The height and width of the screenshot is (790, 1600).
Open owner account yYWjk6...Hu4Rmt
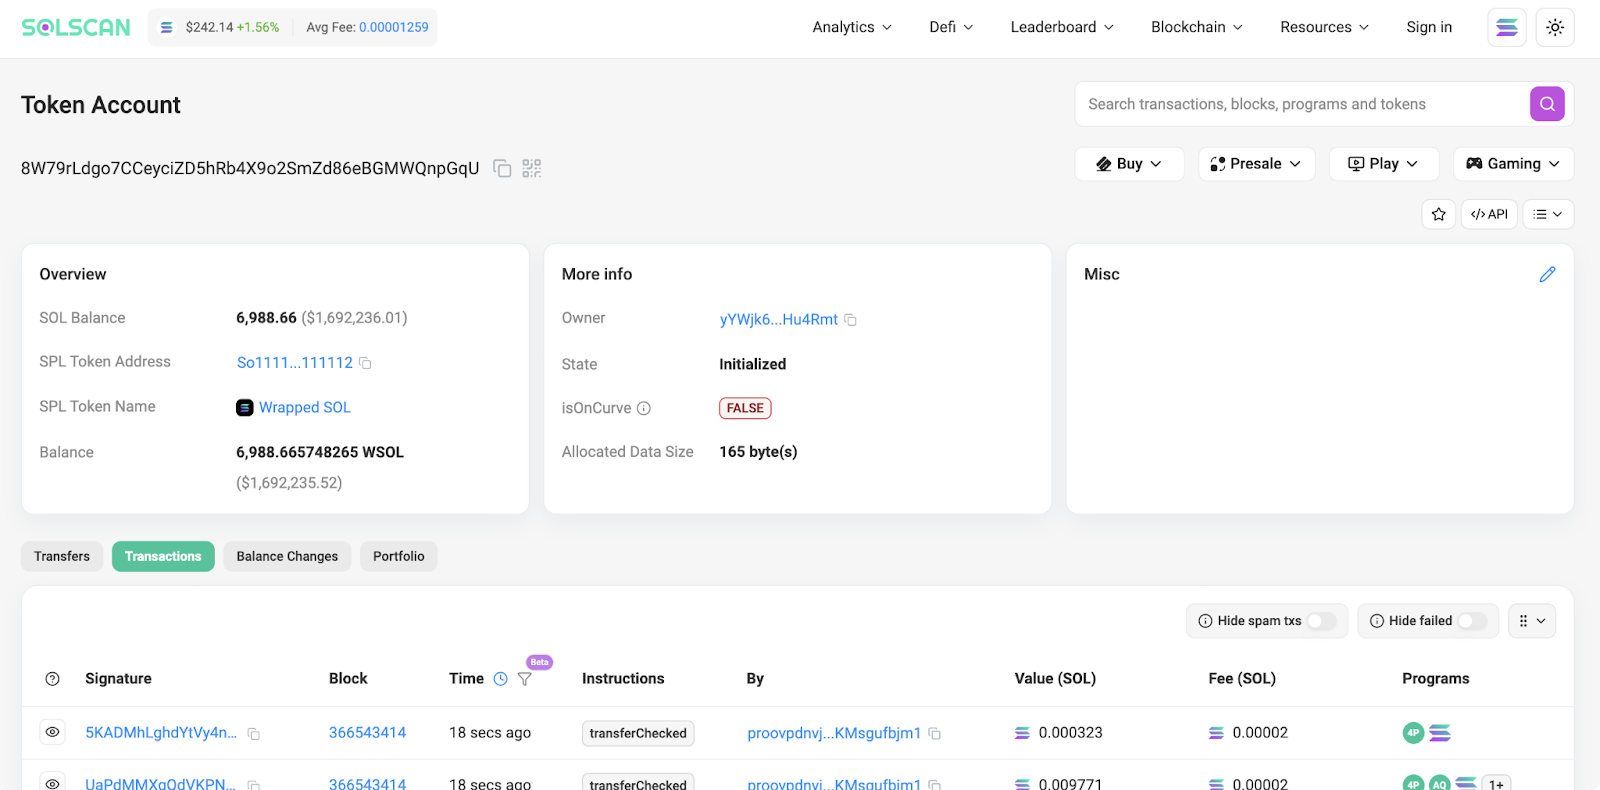click(x=779, y=320)
